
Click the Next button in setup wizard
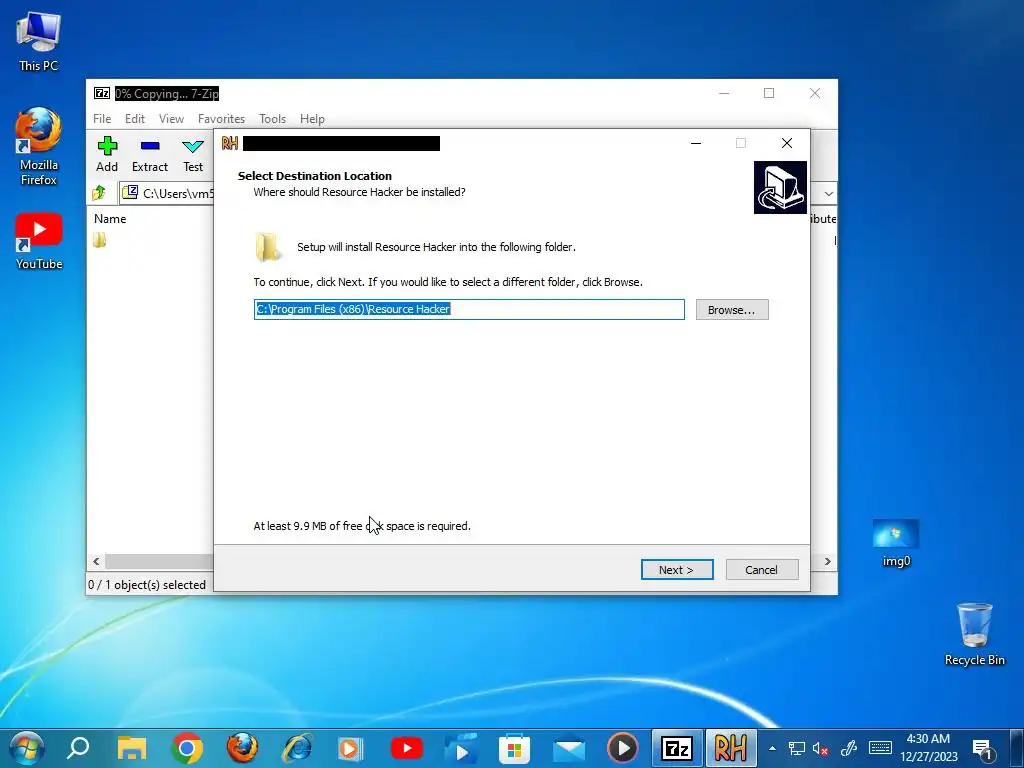(x=677, y=569)
